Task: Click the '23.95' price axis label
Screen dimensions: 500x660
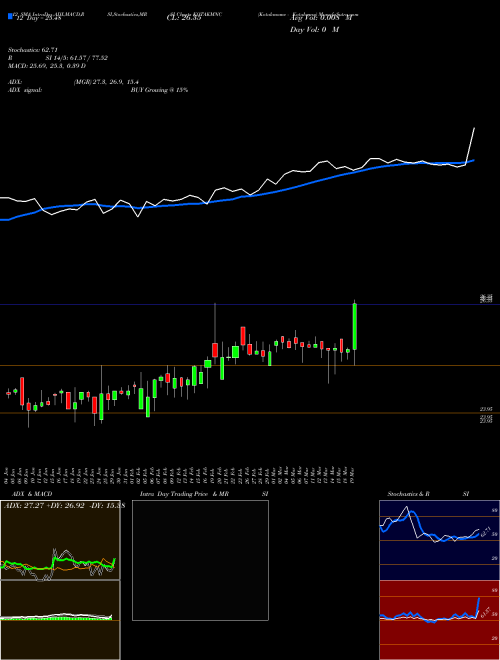Action: tap(486, 409)
